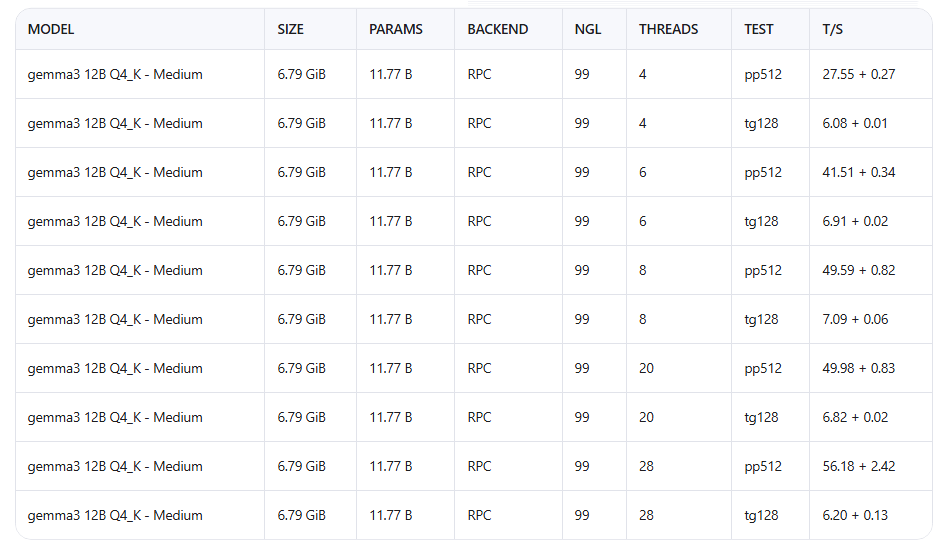The height and width of the screenshot is (545, 947).
Task: Click the T/S column header
Action: pos(833,29)
